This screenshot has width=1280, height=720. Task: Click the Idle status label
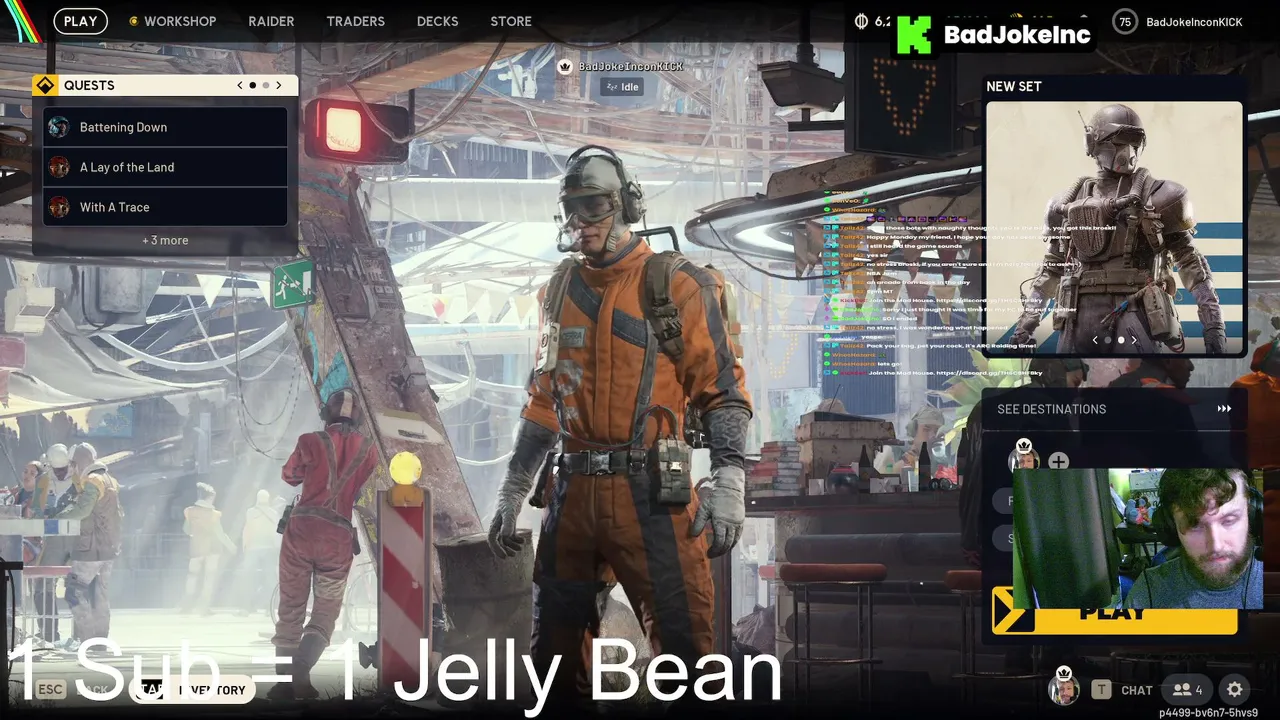coord(621,87)
